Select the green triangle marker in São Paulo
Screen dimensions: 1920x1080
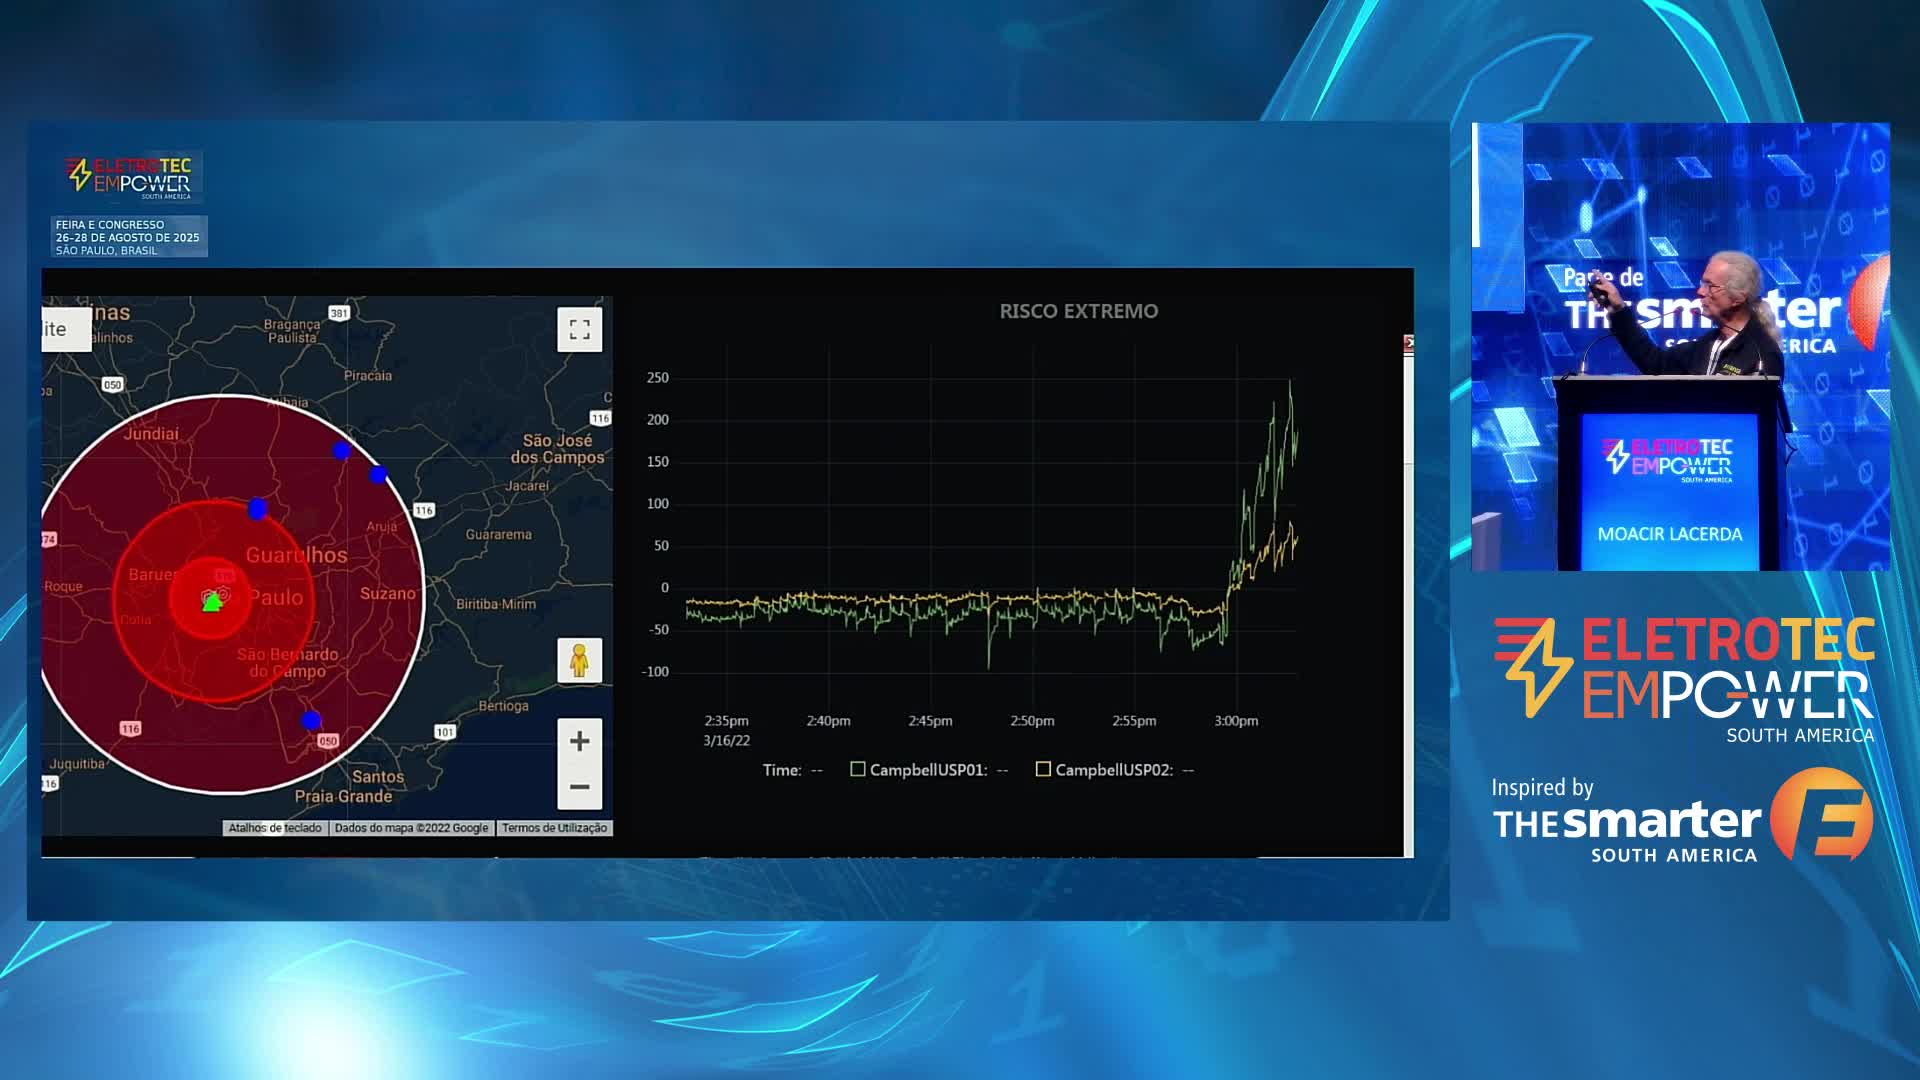(x=212, y=602)
